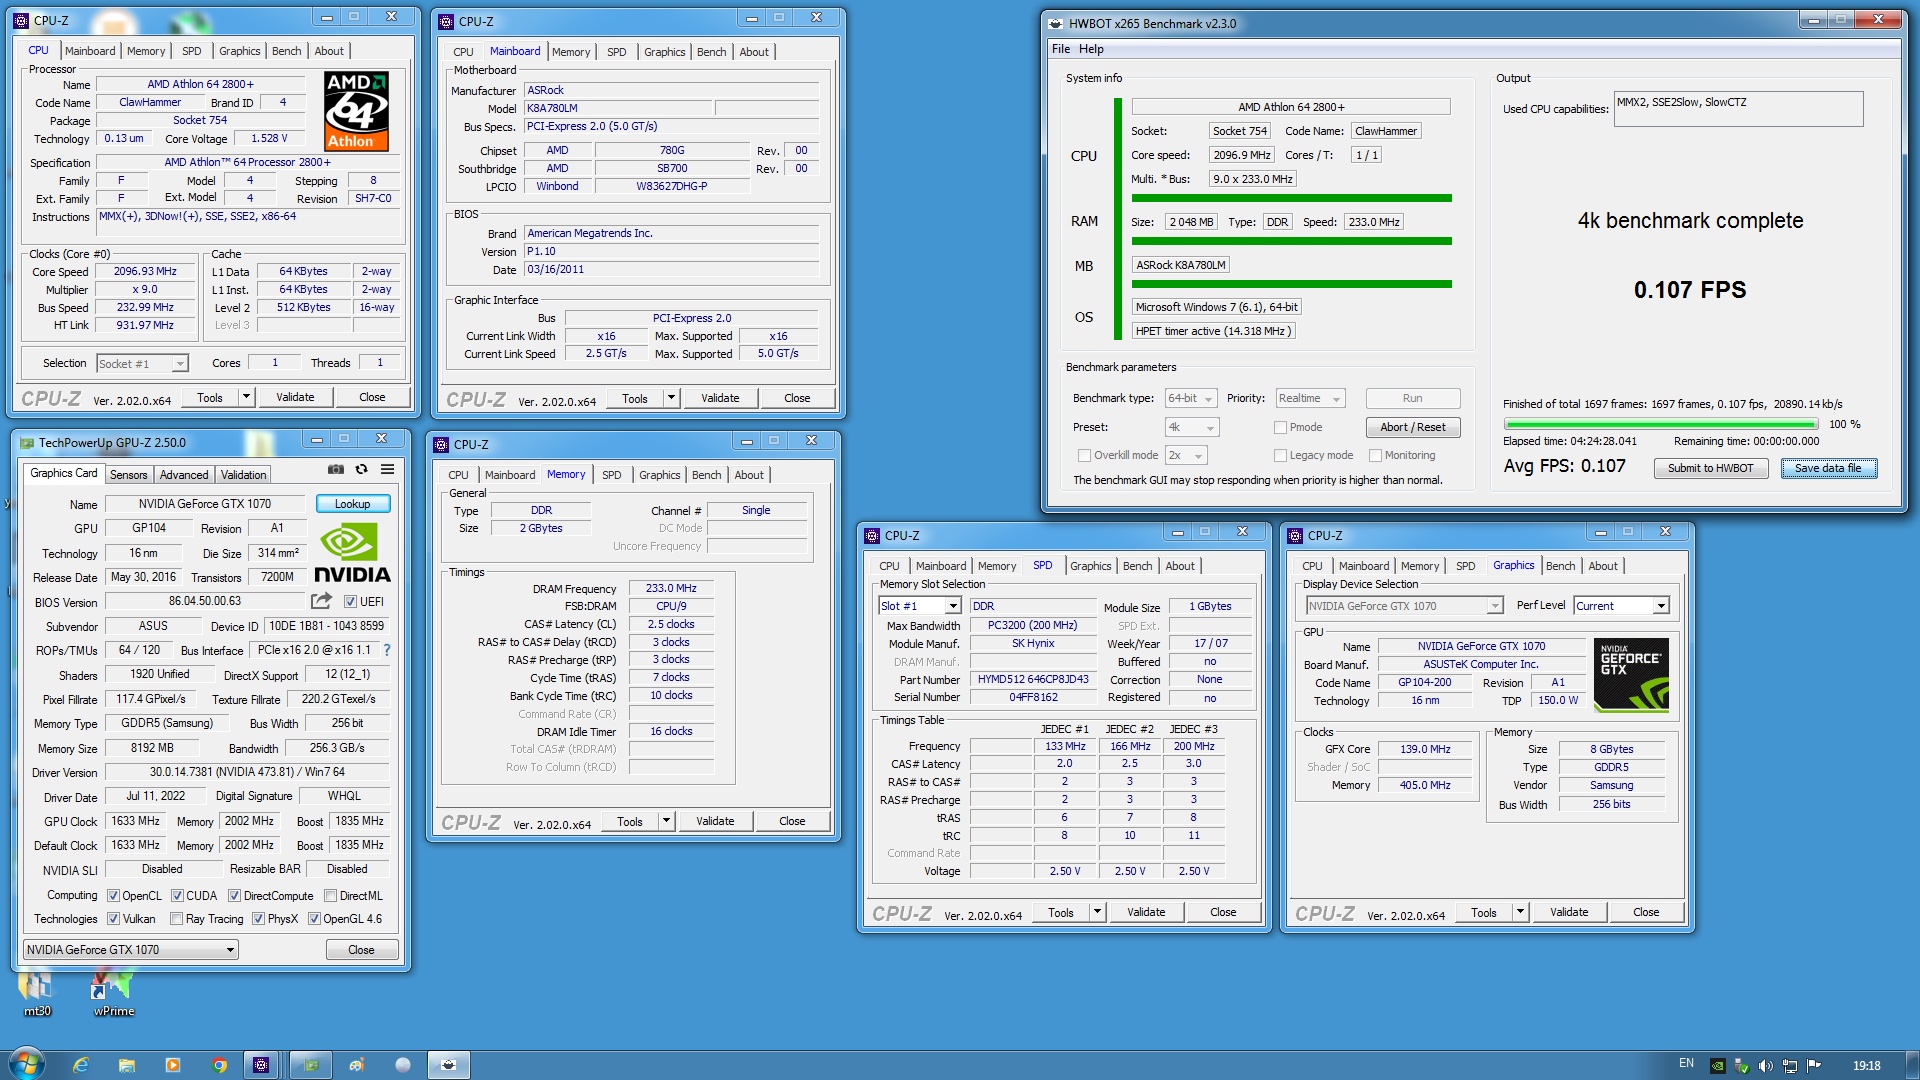Open the mt30 desktop folder icon

[37, 990]
